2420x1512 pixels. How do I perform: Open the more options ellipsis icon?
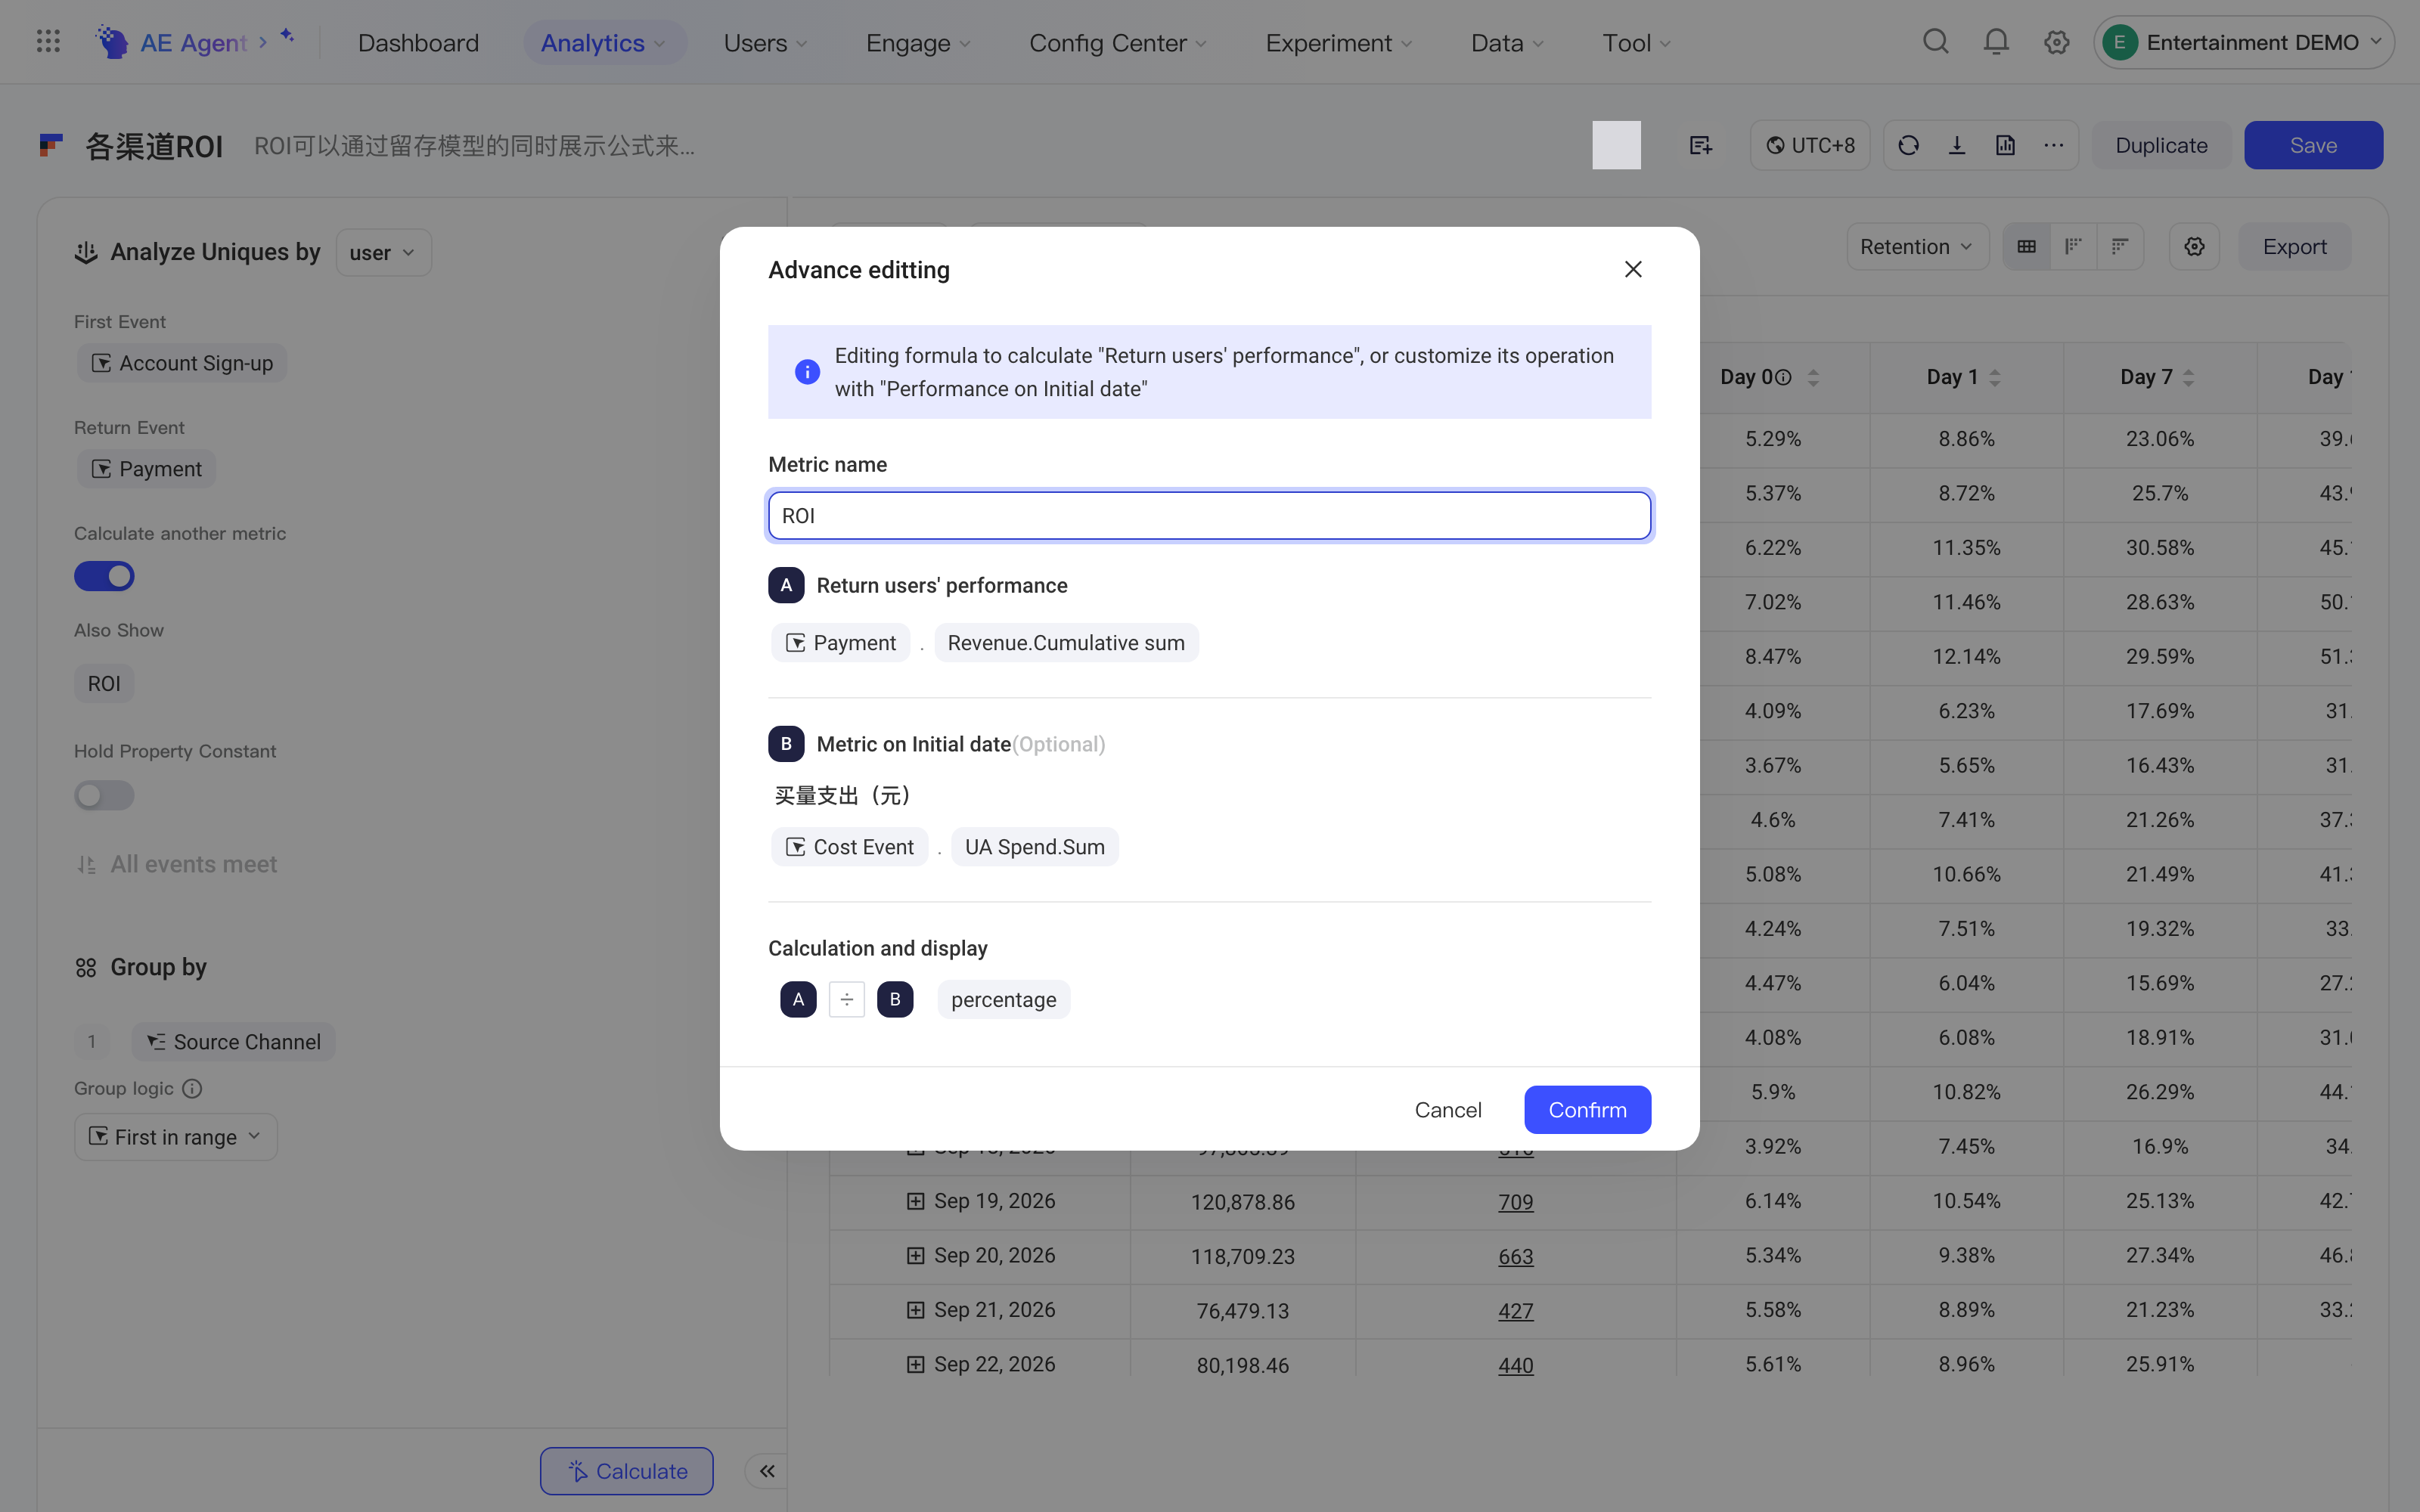(x=2053, y=146)
